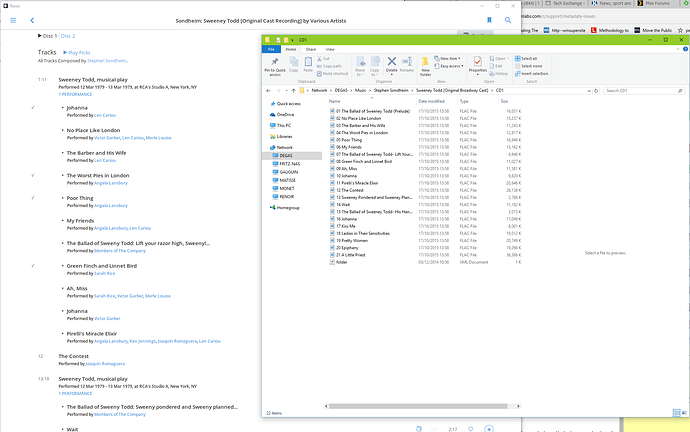Select Quick access in navigation pane

tap(288, 103)
